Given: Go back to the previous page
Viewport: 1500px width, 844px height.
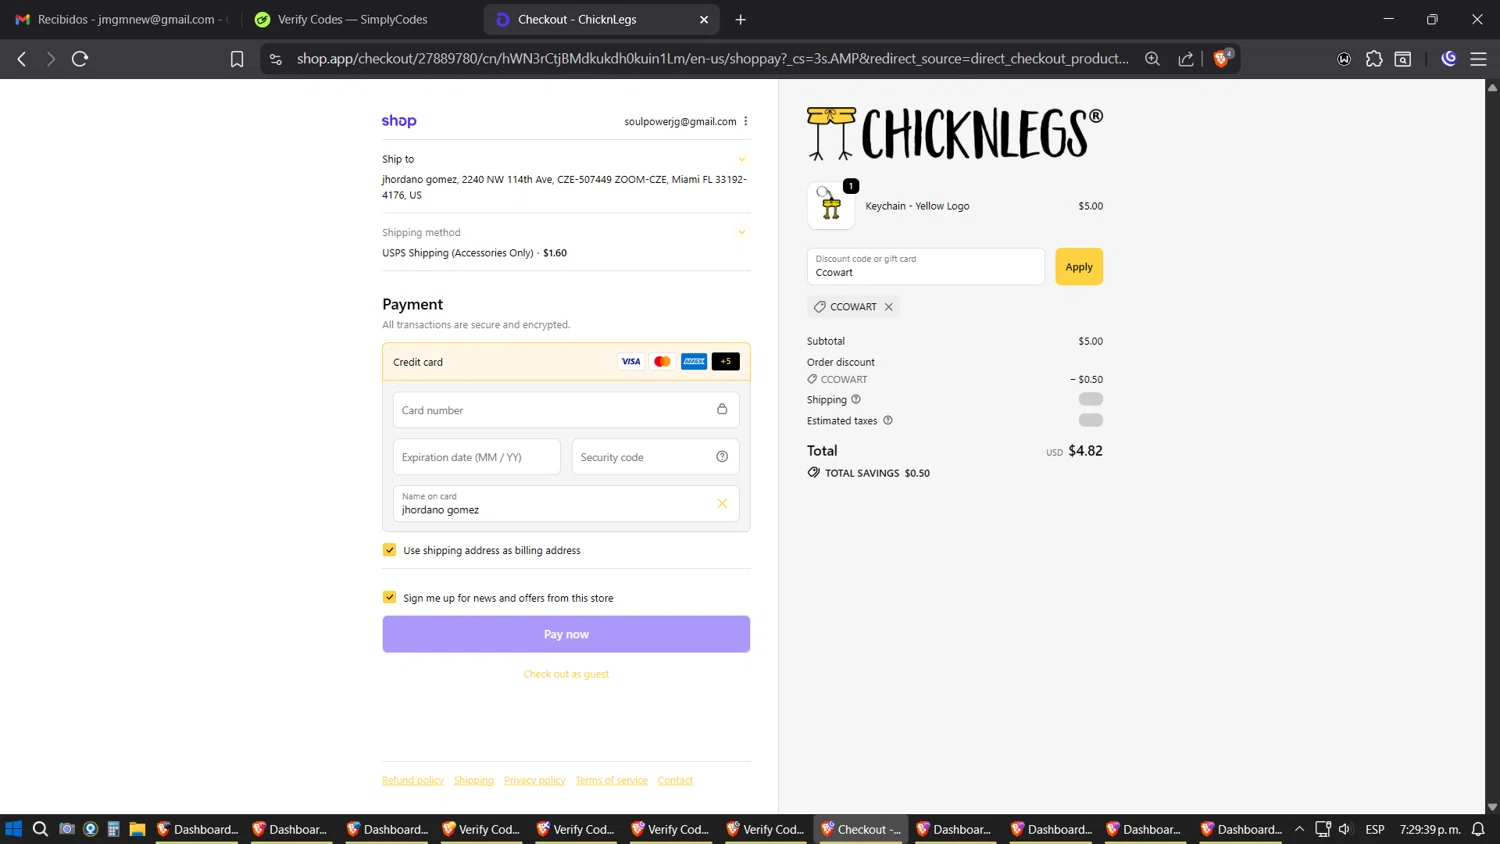Looking at the screenshot, I should (22, 59).
